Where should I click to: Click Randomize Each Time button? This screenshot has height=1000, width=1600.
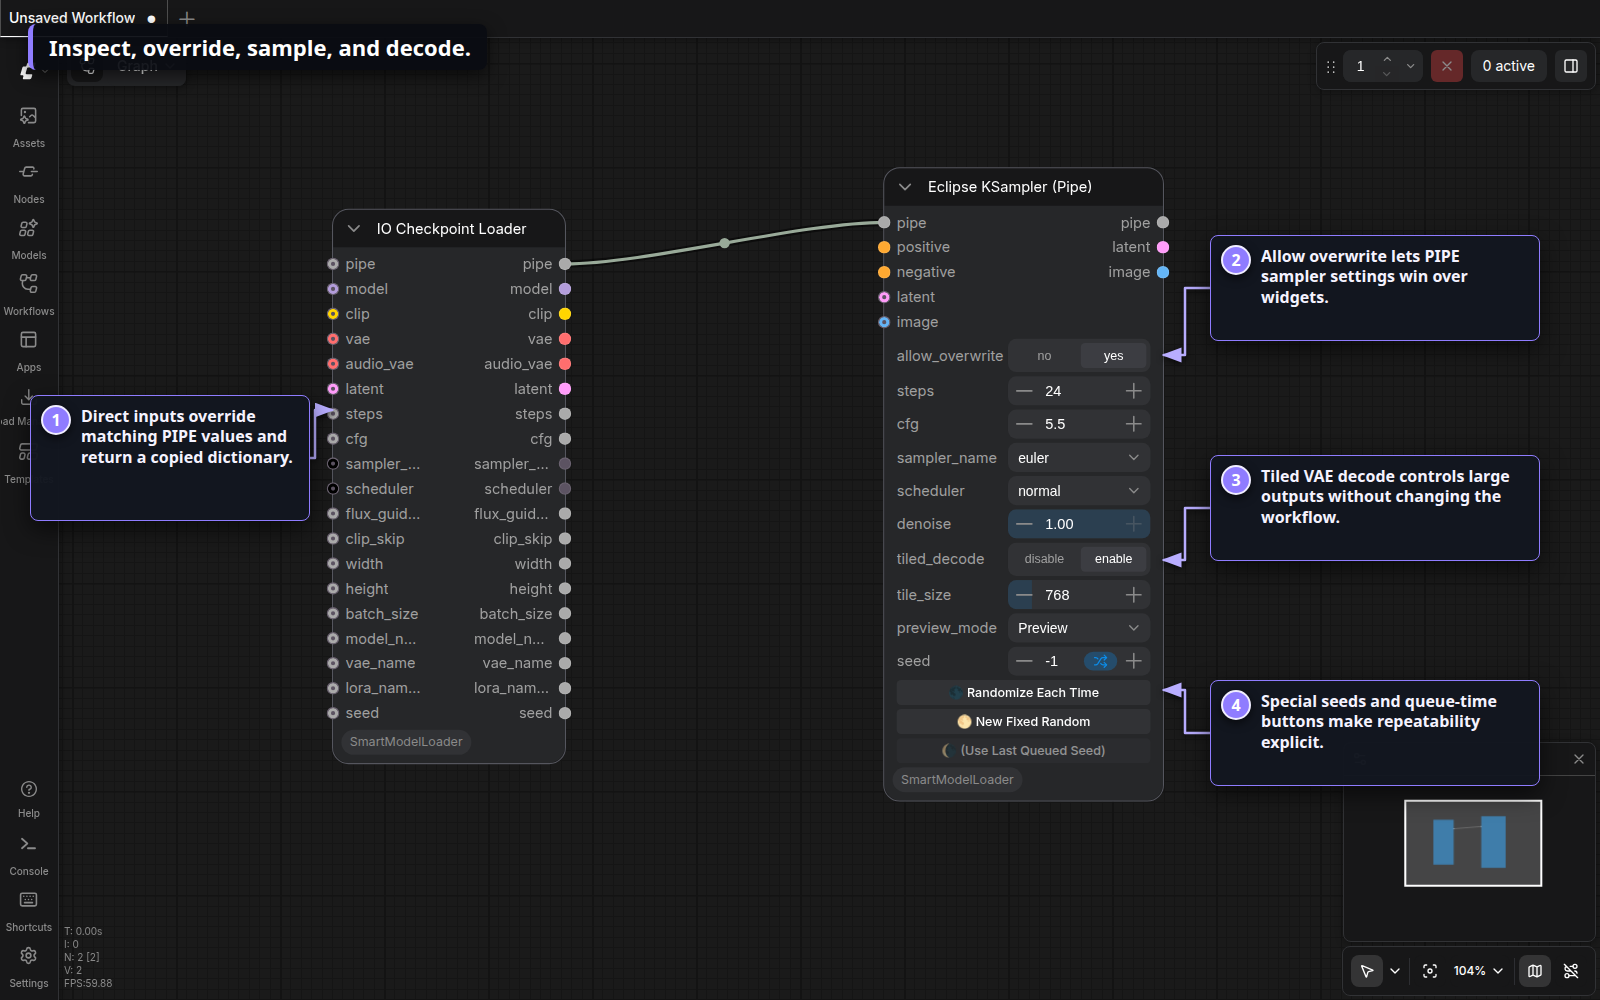pos(1023,693)
